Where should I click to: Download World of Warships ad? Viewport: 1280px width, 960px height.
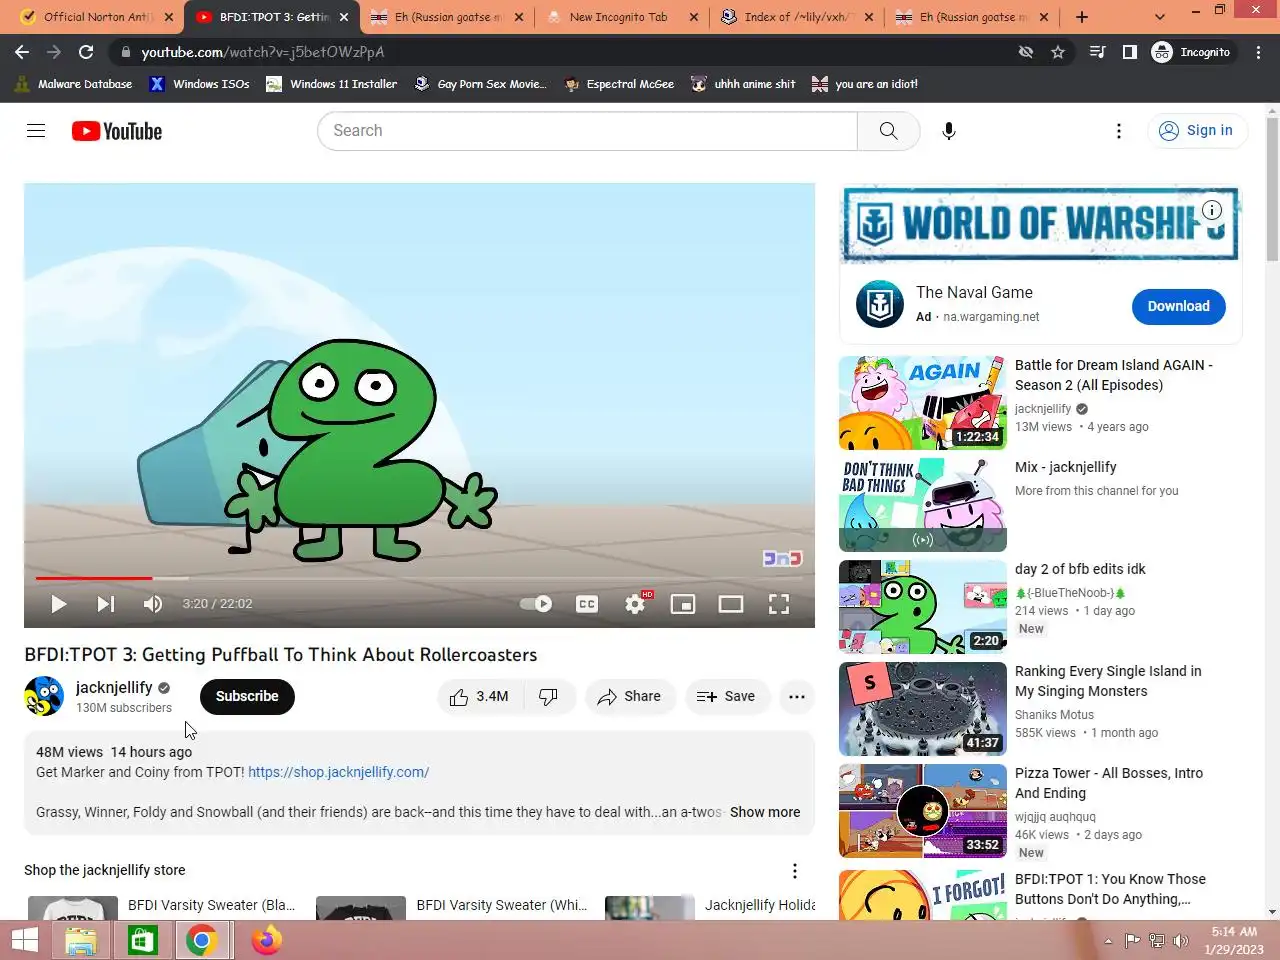[x=1179, y=307]
